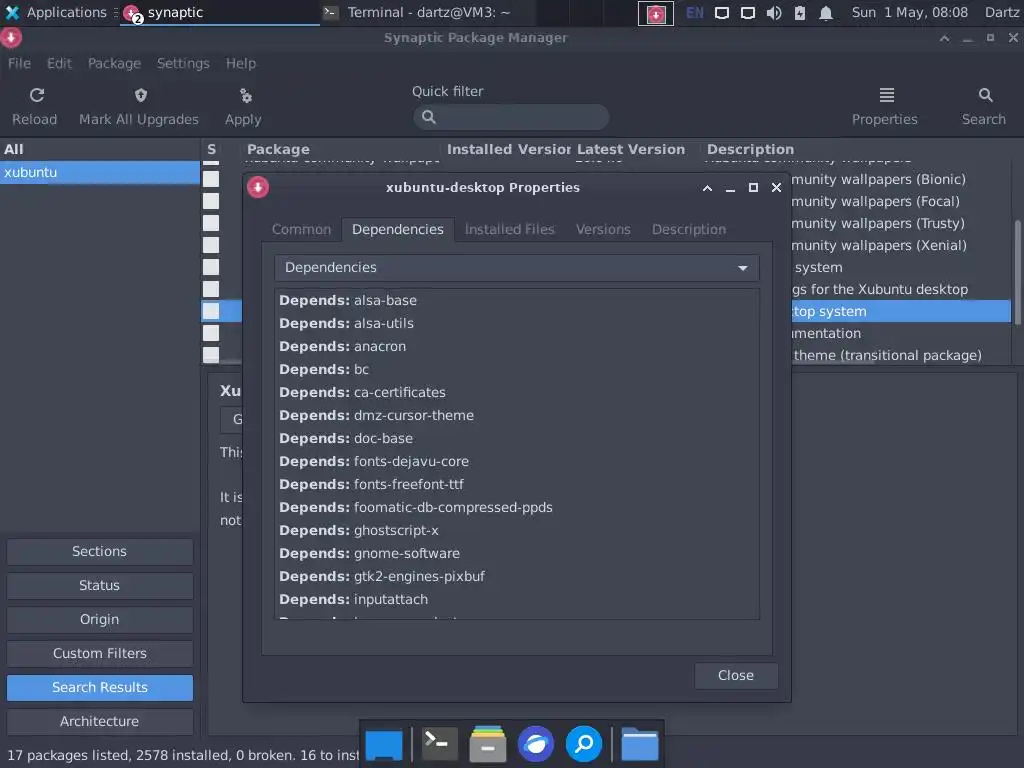
Task: Select xubuntu in the search results list
Action: point(100,172)
